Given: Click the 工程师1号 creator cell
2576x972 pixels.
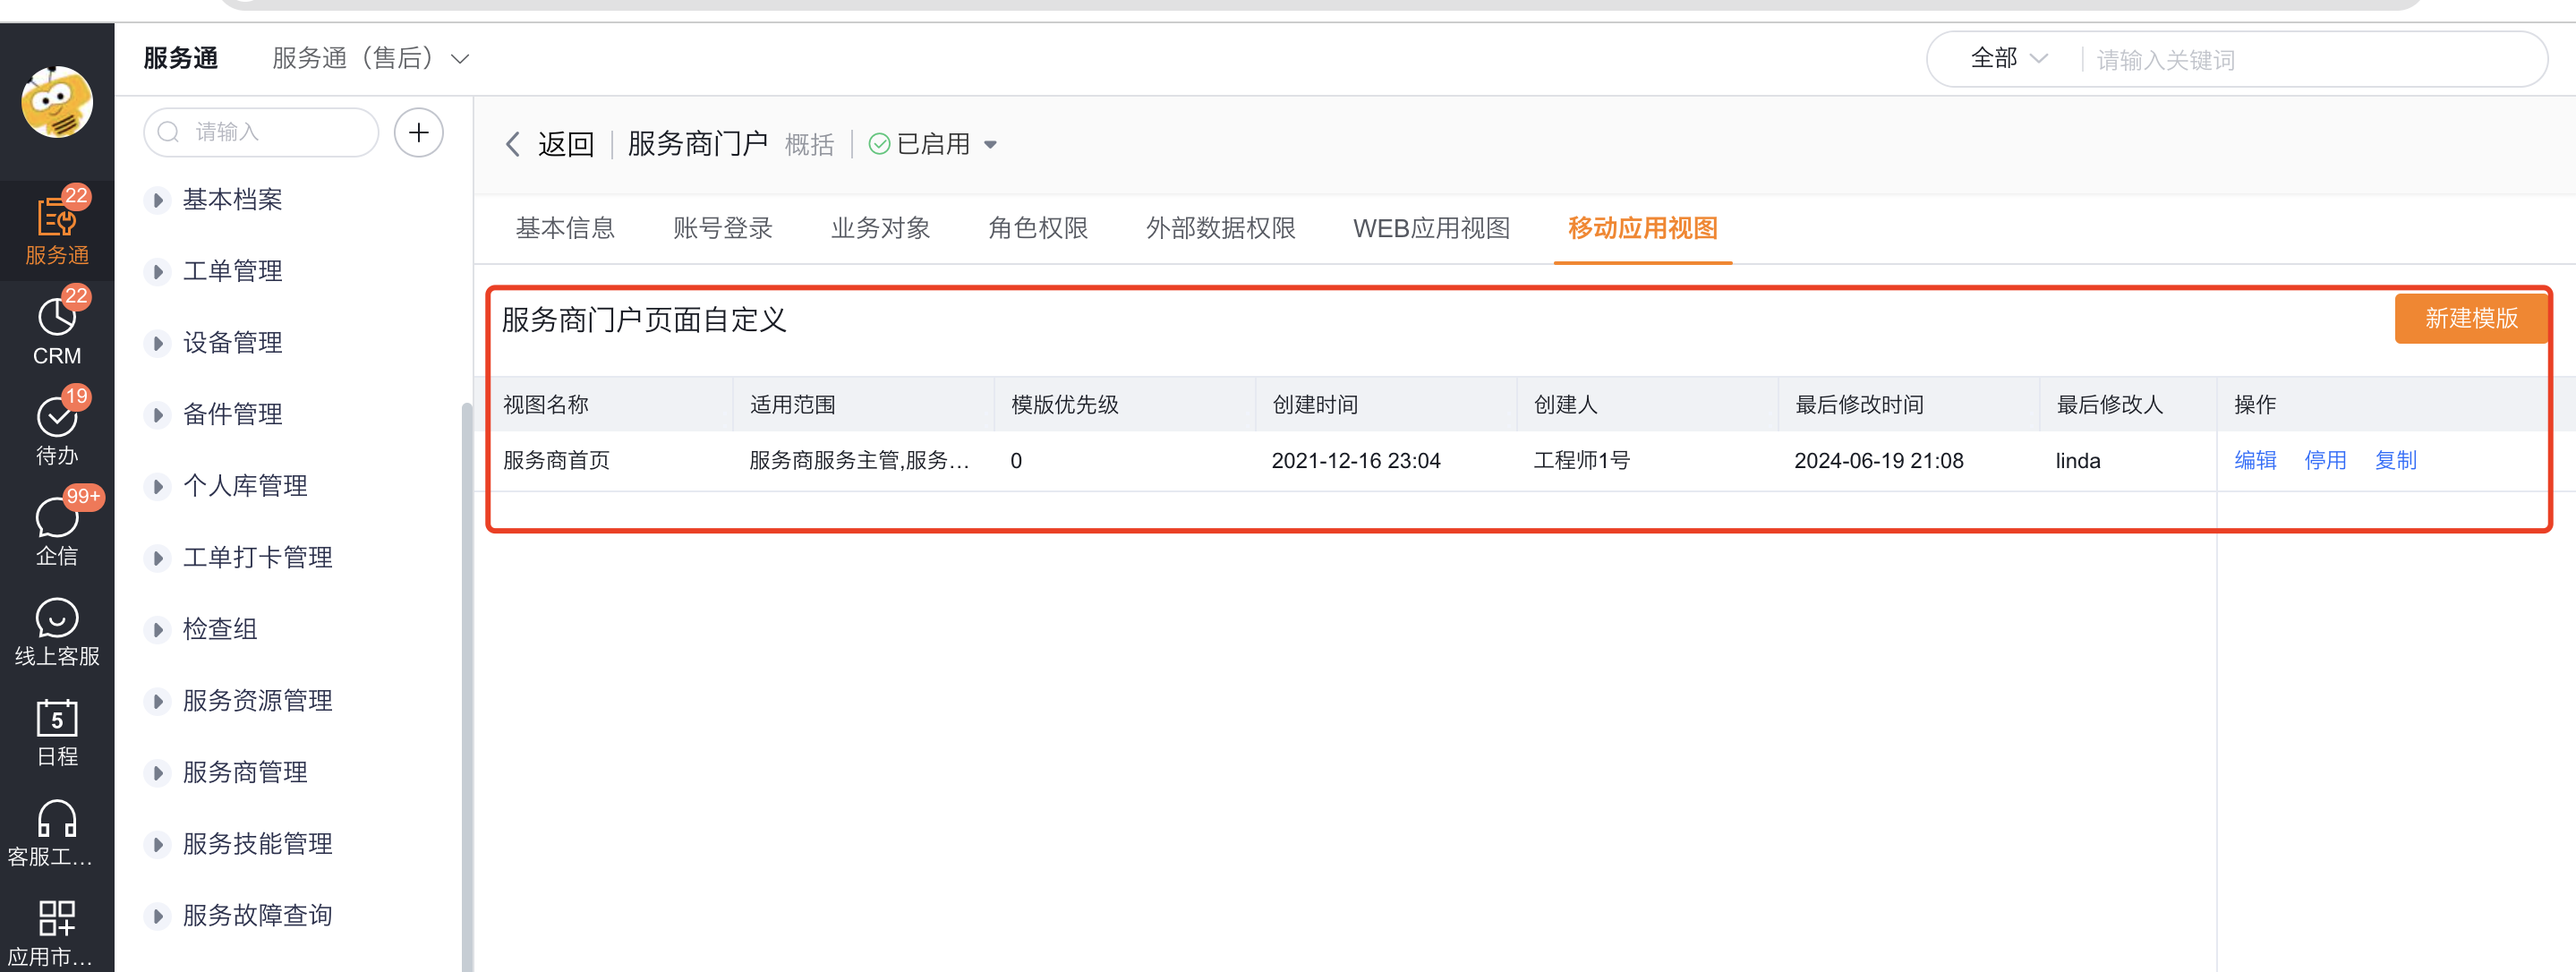Looking at the screenshot, I should click(x=1581, y=460).
